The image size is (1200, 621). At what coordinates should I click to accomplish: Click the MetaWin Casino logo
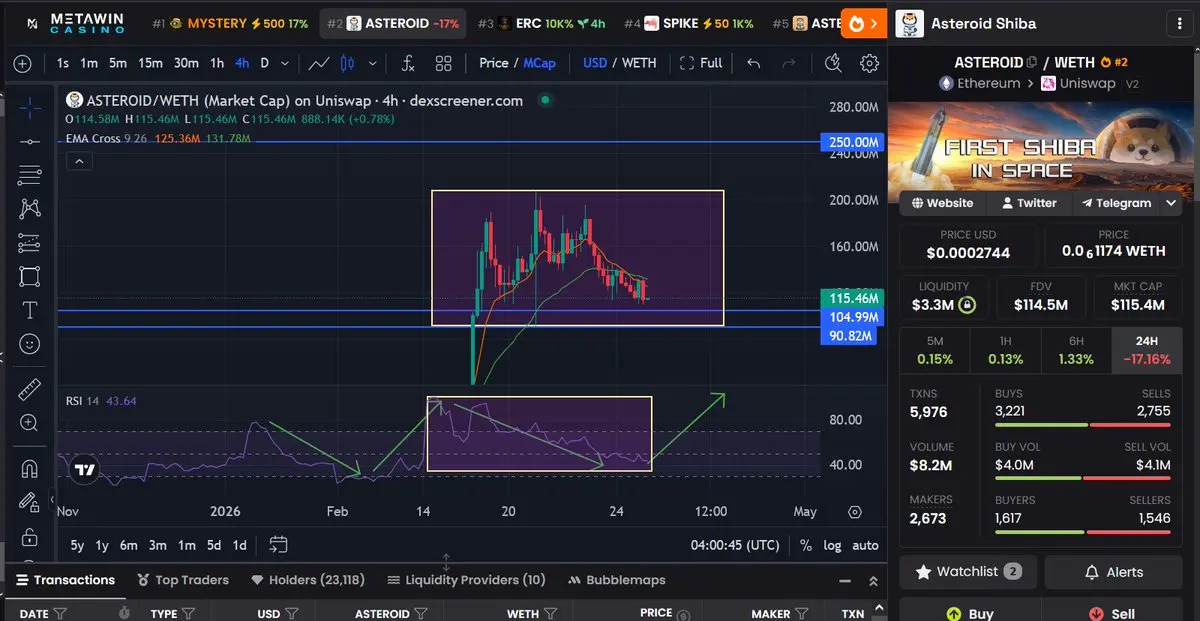74,22
